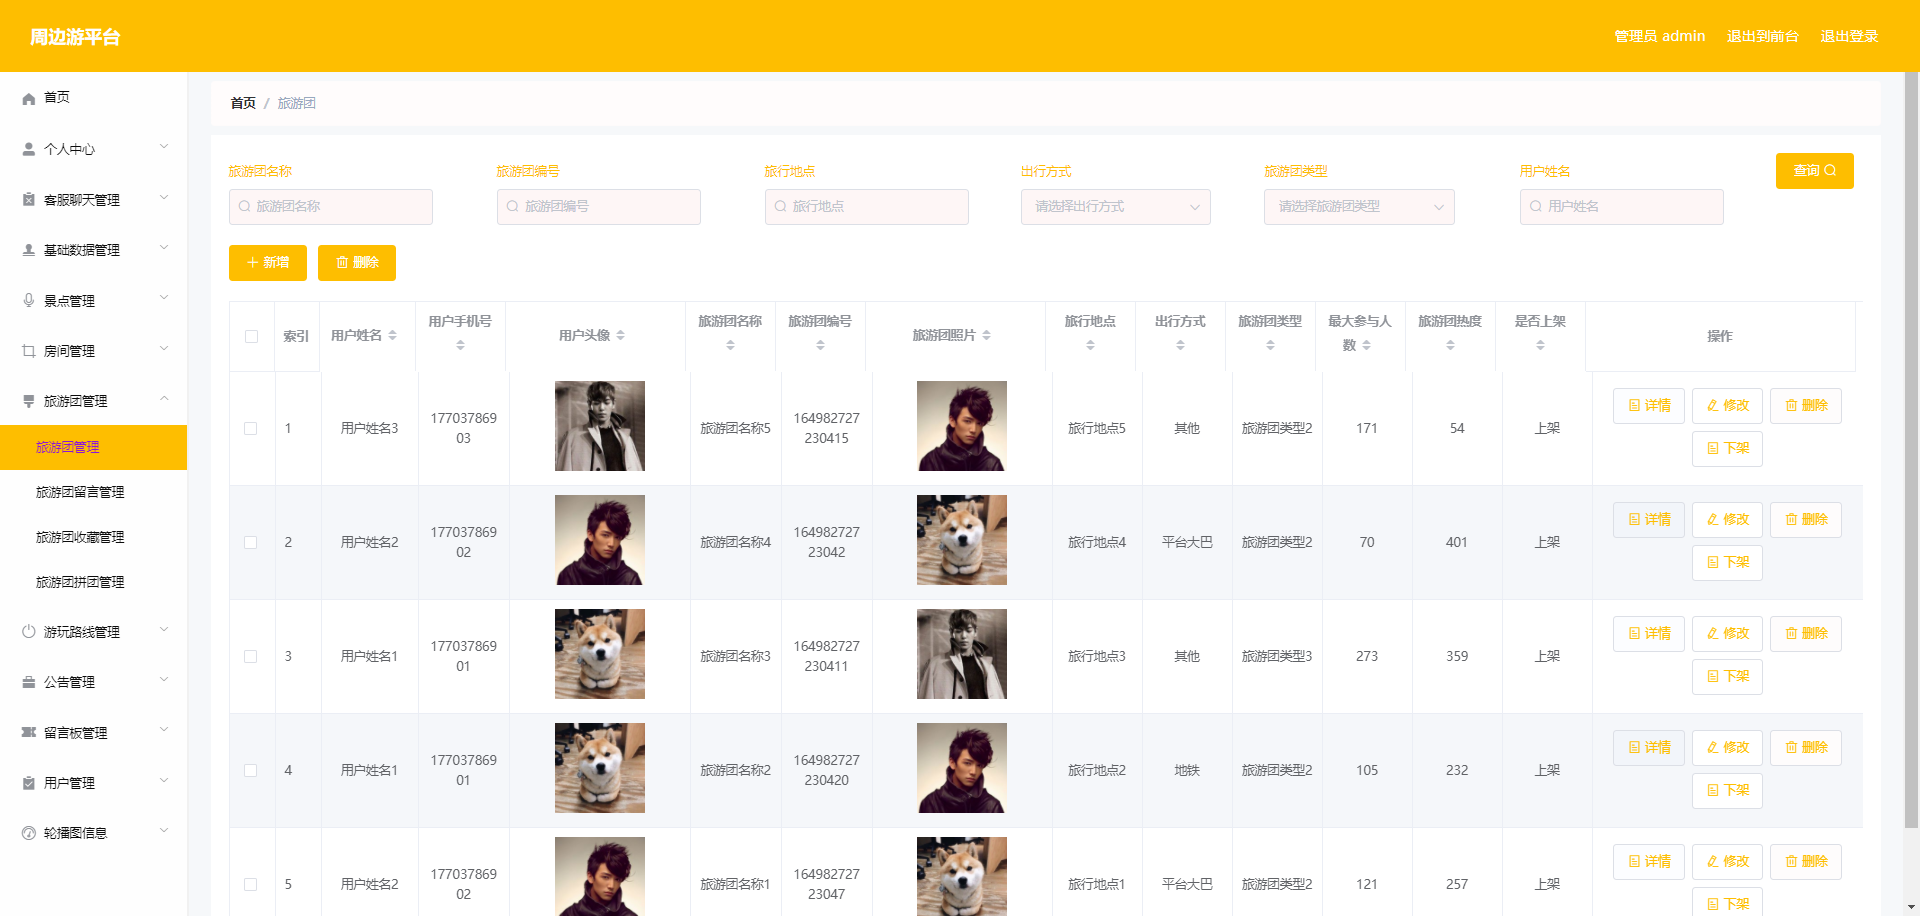Click 修改 for row 旅游团名称4
1920x916 pixels.
(1727, 520)
